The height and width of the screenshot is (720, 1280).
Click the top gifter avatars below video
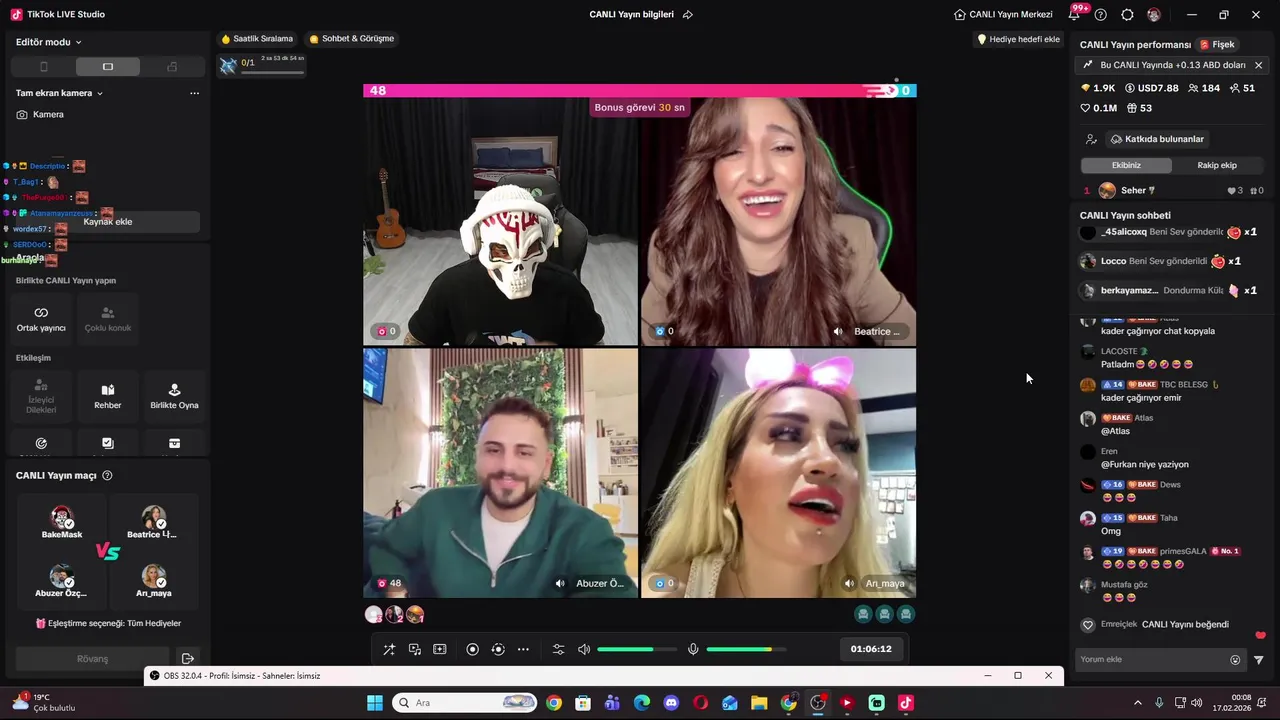click(394, 614)
